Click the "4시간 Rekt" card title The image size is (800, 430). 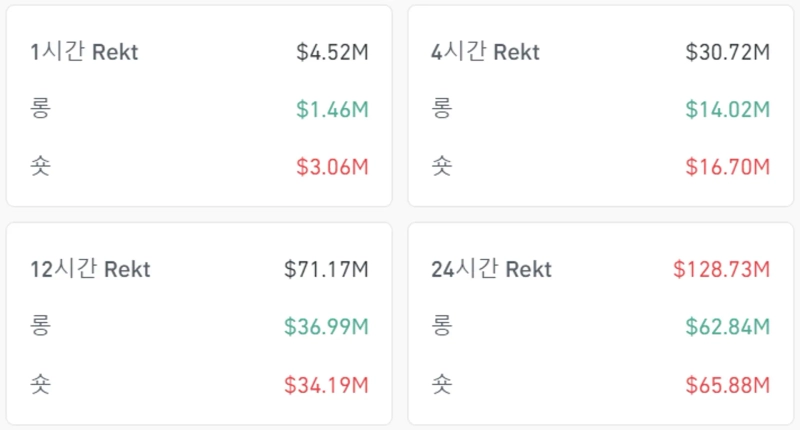point(484,53)
